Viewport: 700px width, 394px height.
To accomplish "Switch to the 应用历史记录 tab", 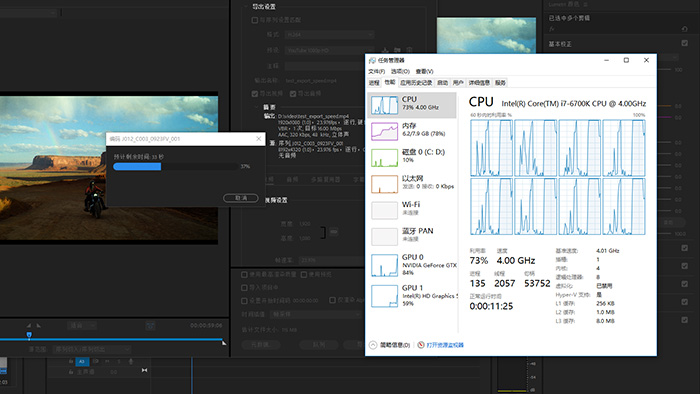I will [416, 83].
